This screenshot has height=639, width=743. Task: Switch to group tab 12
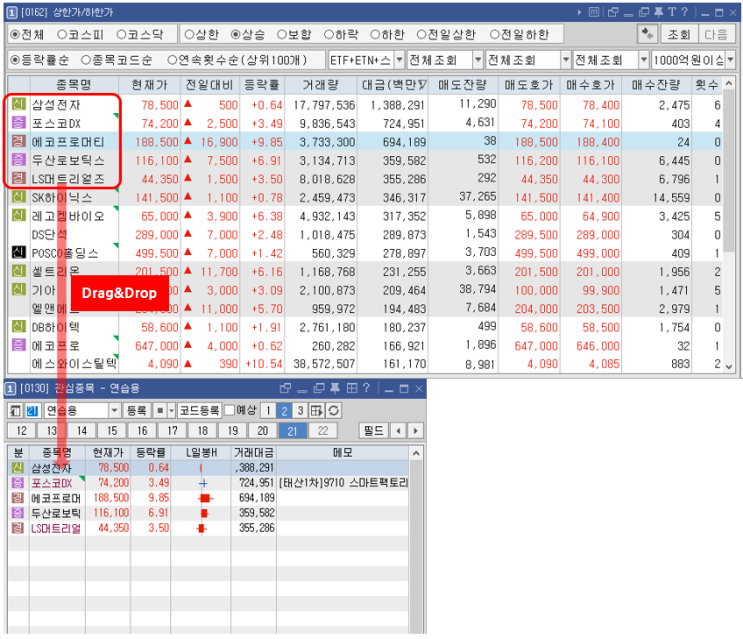tap(22, 431)
